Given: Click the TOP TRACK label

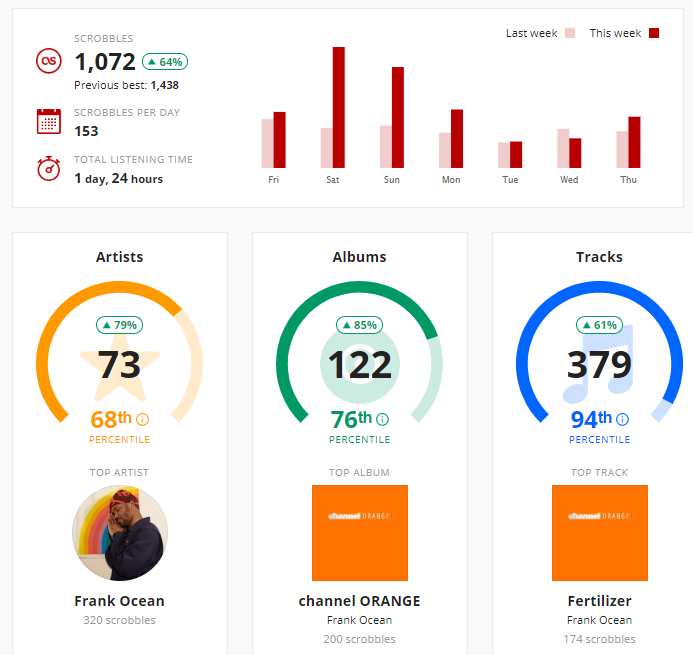Looking at the screenshot, I should tap(599, 472).
